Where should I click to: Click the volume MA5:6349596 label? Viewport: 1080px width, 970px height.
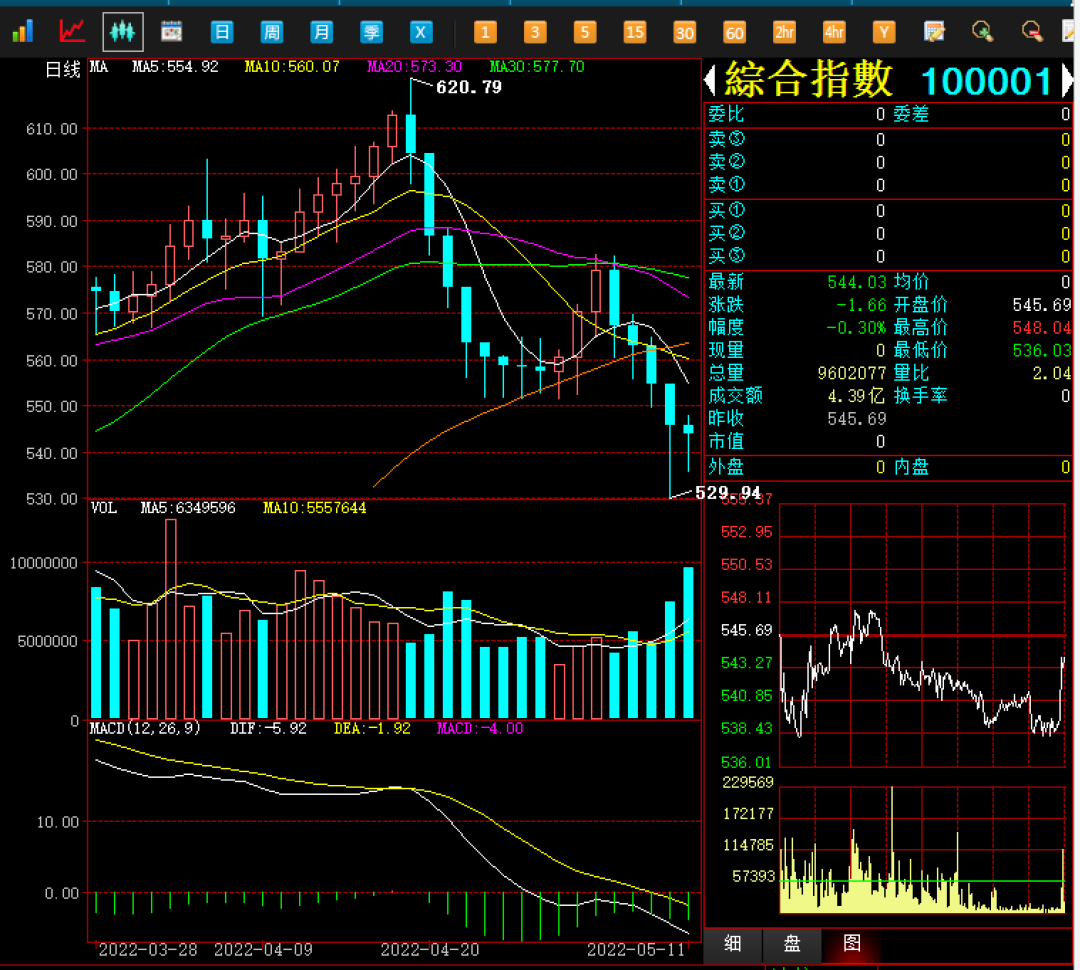point(188,508)
